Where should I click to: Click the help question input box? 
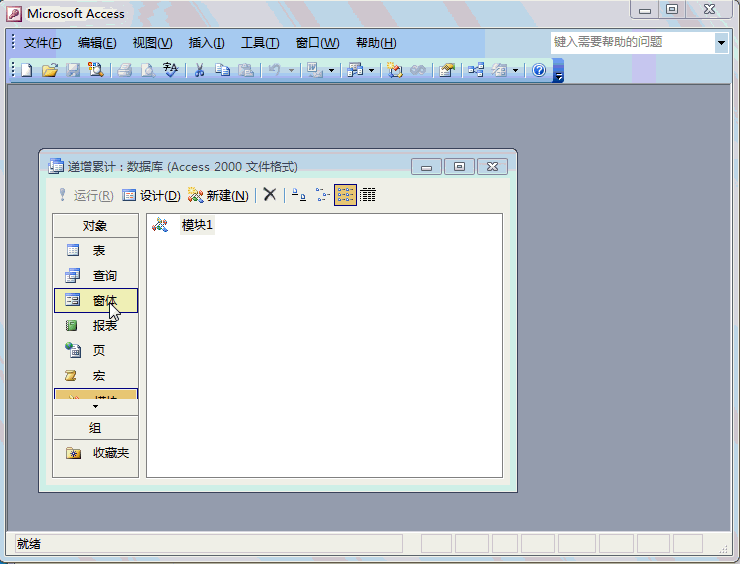tap(633, 42)
